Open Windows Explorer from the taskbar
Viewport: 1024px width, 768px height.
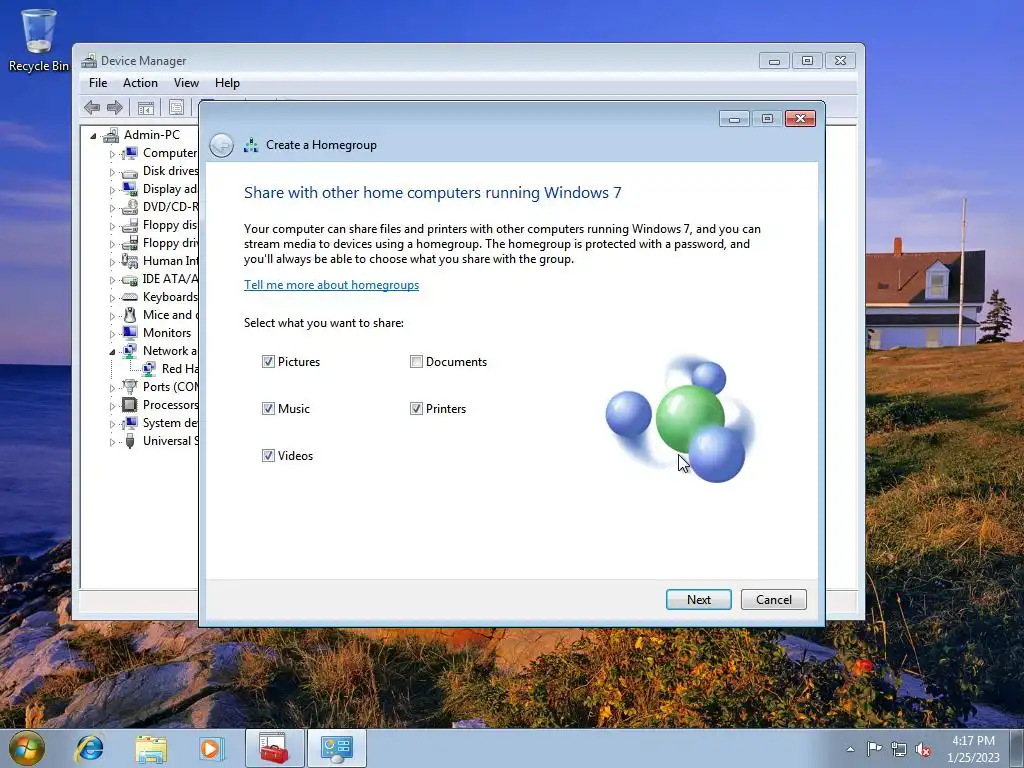pos(151,748)
